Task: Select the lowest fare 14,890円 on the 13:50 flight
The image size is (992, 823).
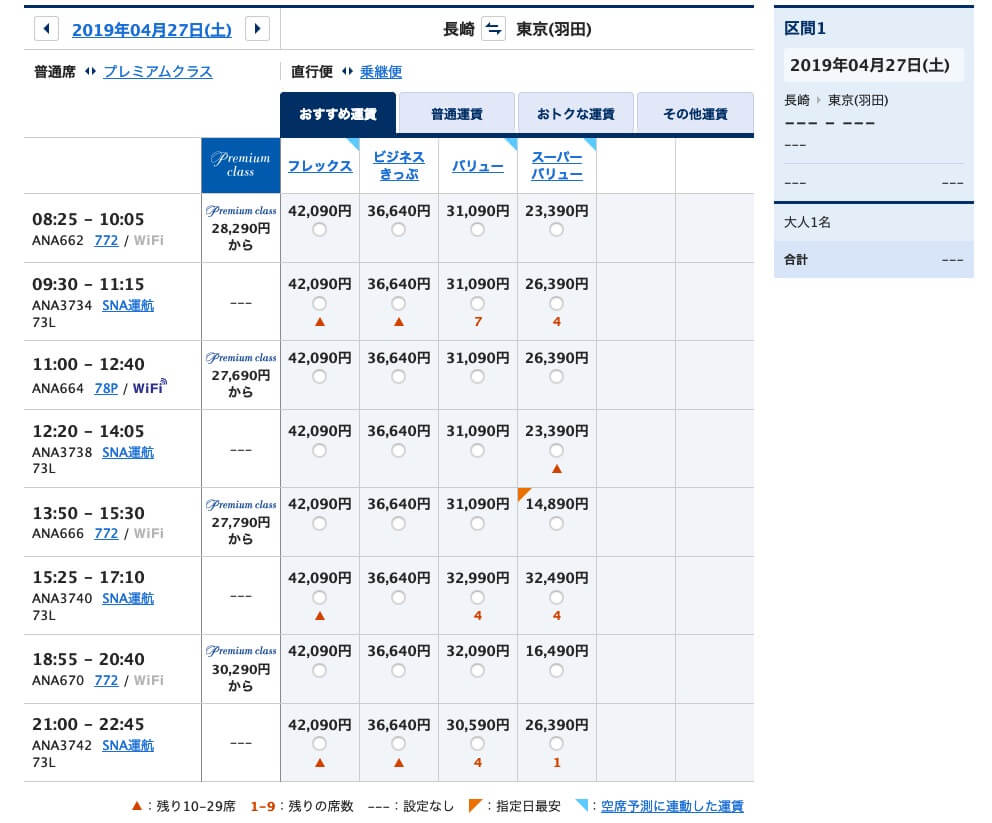Action: tap(556, 524)
